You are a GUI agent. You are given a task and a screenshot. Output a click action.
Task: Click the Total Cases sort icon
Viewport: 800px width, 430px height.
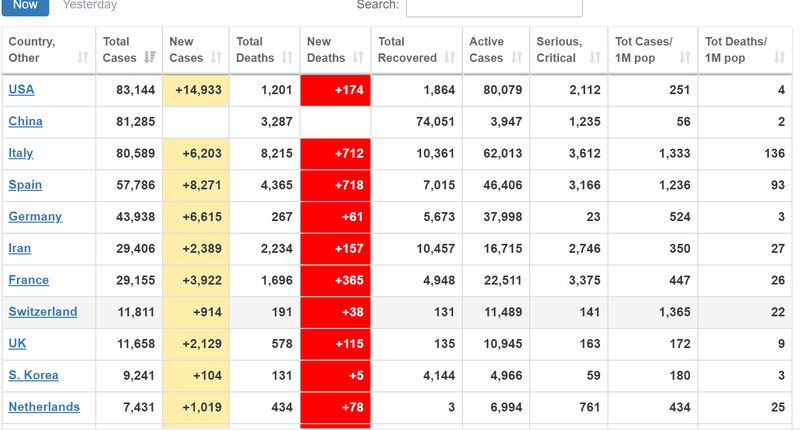click(150, 58)
